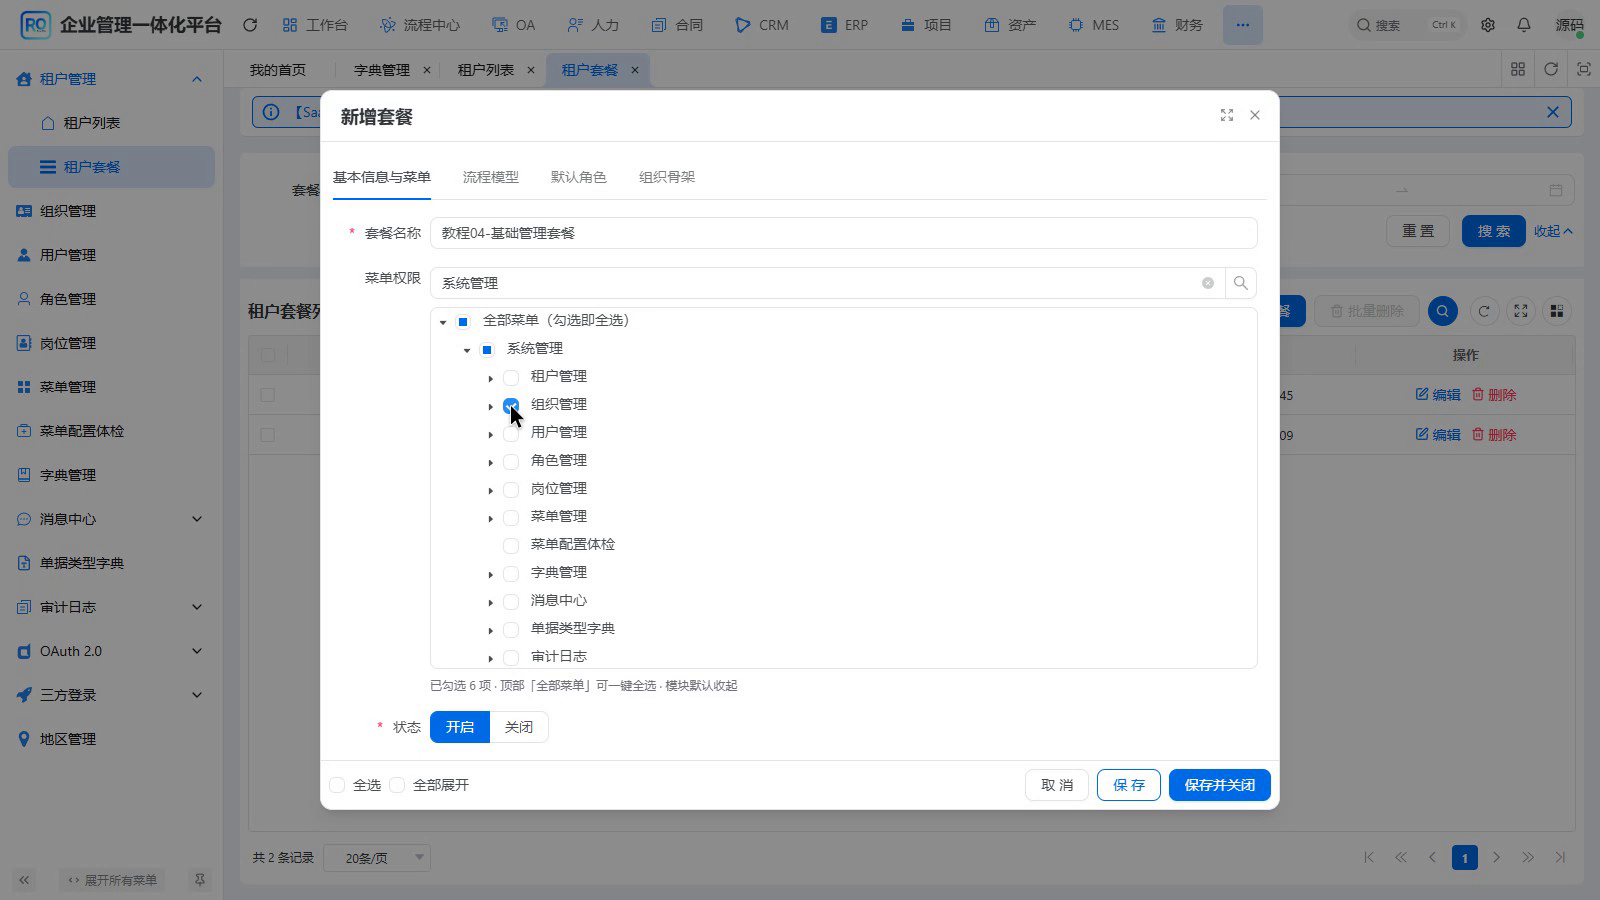Tick the 全选 checkbox in dialog footer
Viewport: 1600px width, 900px height.
[337, 785]
